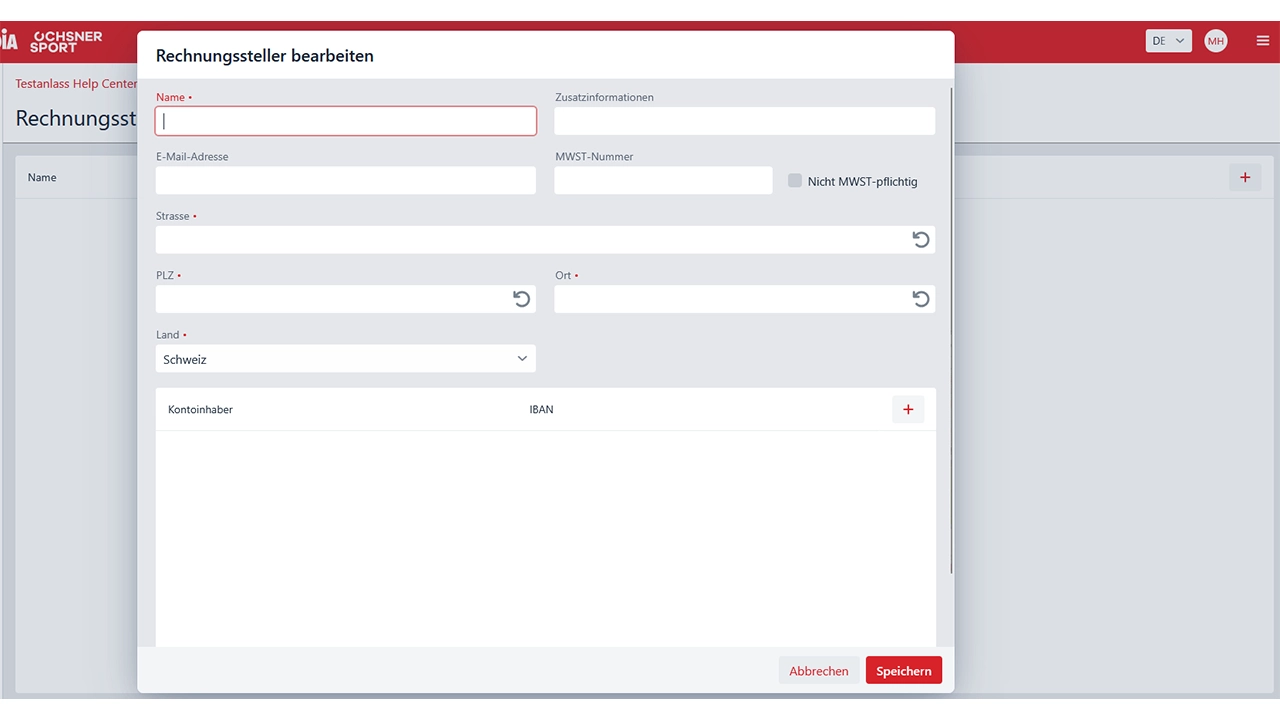This screenshot has height=720, width=1280.
Task: Reset the Strasse field with undo icon
Action: pyautogui.click(x=921, y=240)
